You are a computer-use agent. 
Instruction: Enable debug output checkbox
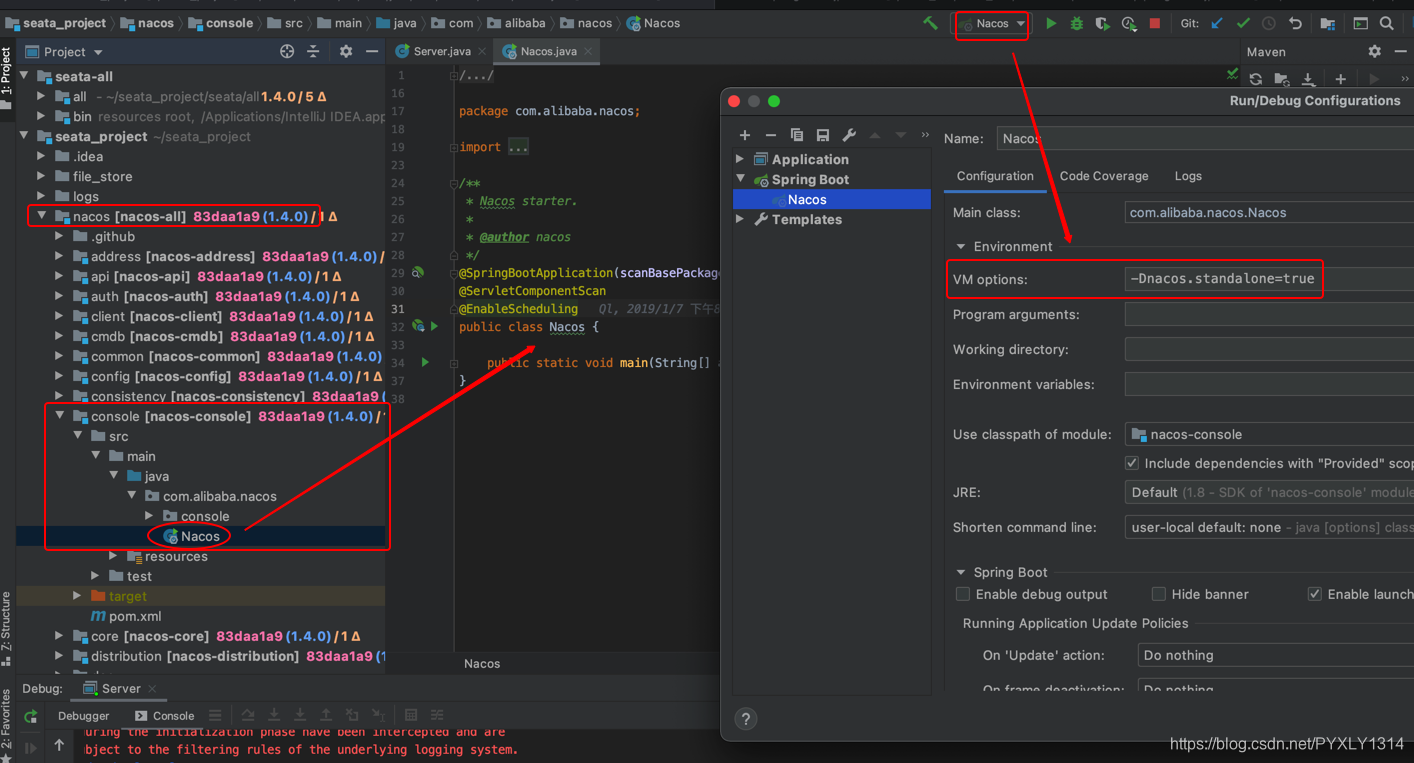pyautogui.click(x=963, y=594)
